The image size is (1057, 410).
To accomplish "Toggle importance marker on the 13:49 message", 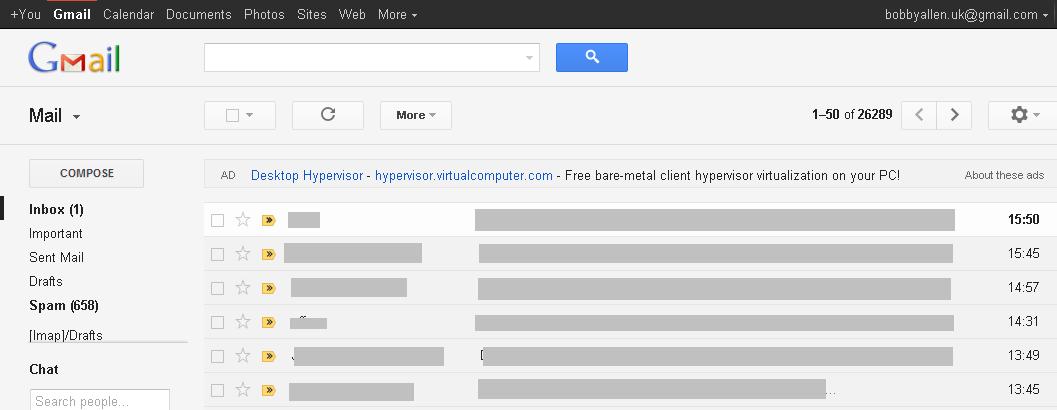I will point(268,356).
